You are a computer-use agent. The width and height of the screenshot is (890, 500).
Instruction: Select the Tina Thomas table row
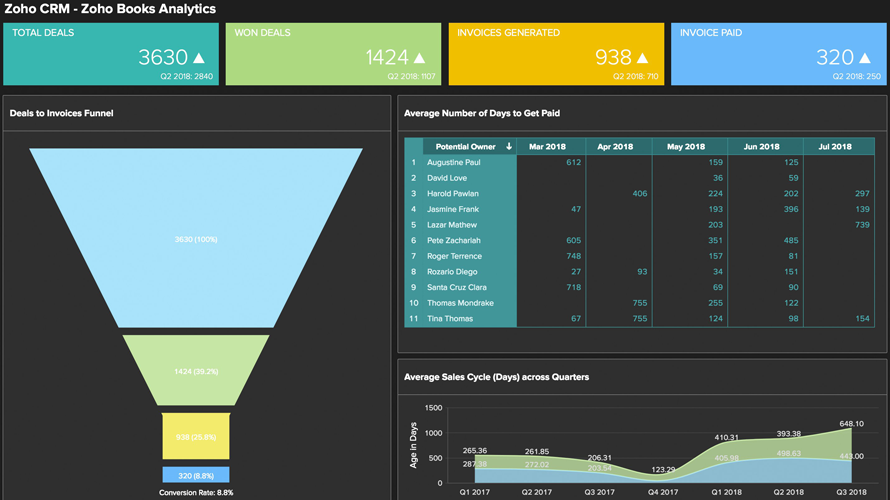click(x=449, y=319)
